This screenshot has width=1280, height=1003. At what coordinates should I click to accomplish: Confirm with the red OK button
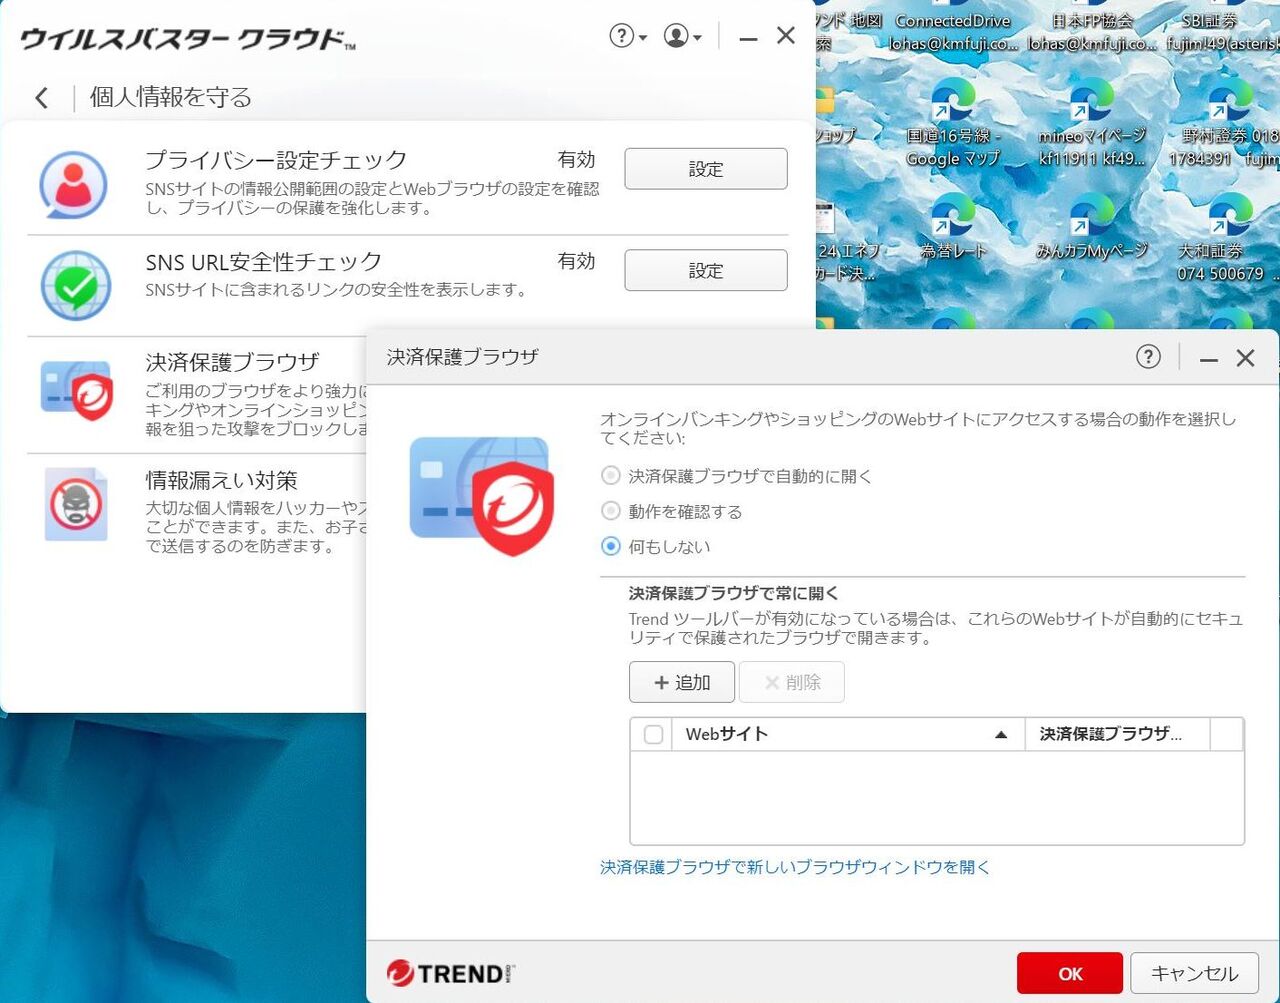pyautogui.click(x=1070, y=973)
